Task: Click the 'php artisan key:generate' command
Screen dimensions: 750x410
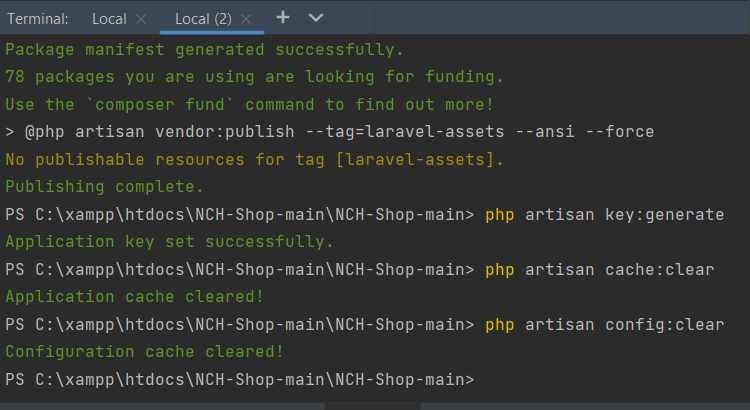Action: [605, 214]
